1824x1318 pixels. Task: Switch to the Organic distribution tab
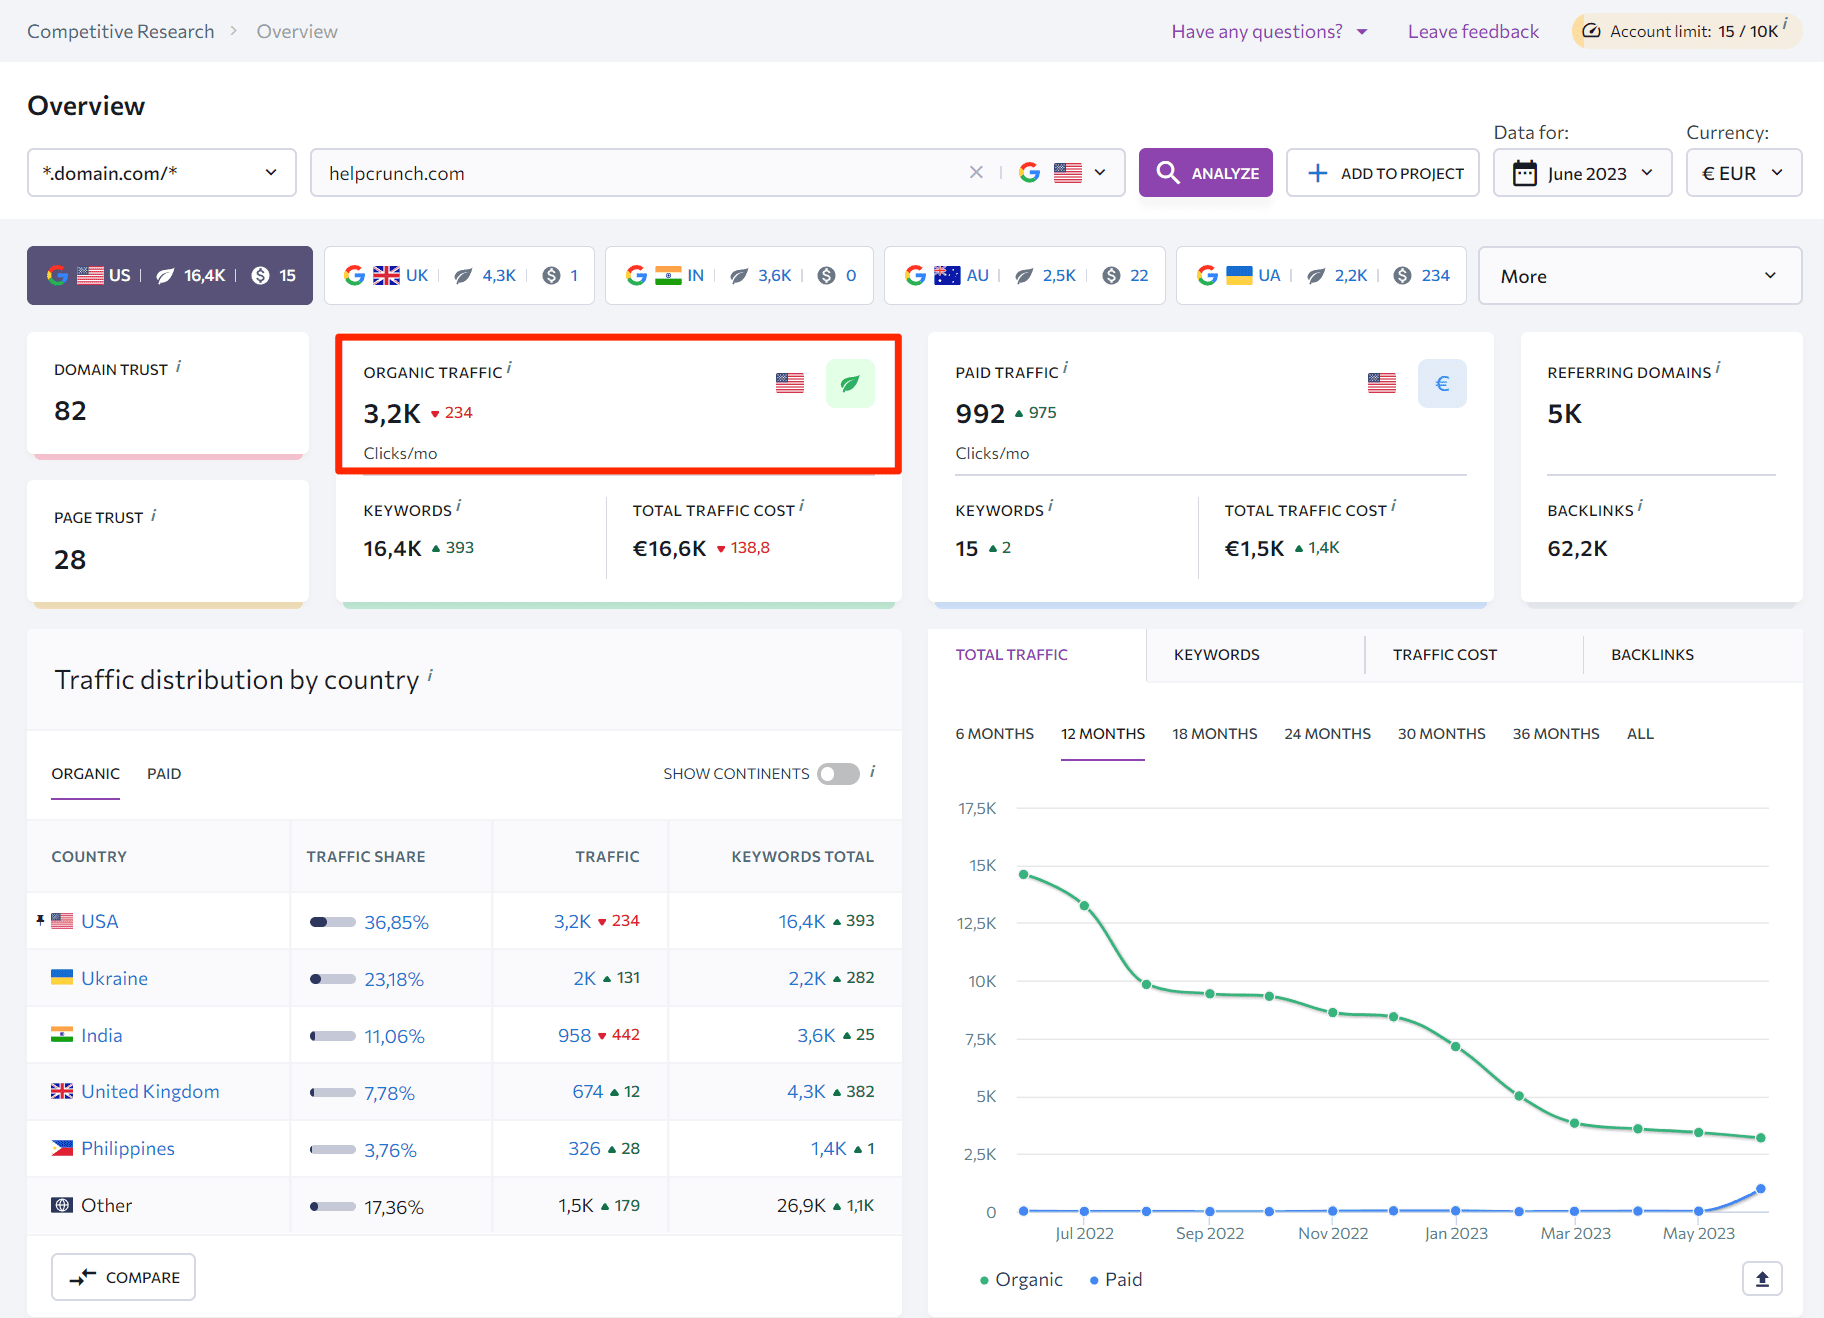[85, 774]
